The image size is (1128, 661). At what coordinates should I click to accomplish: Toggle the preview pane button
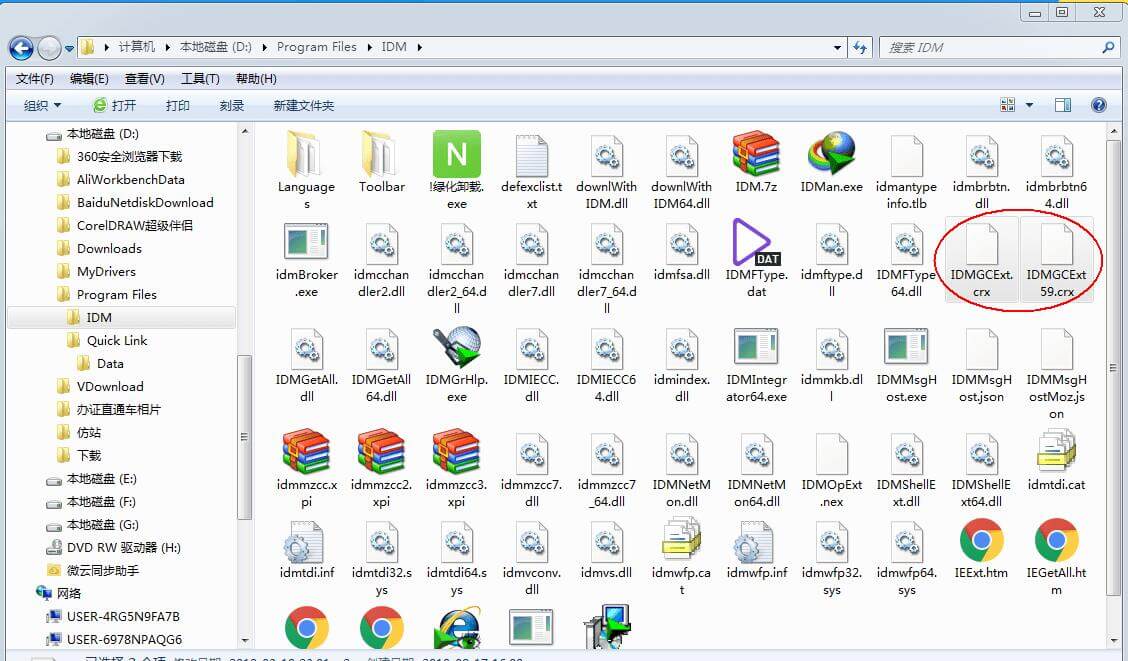tap(1063, 105)
